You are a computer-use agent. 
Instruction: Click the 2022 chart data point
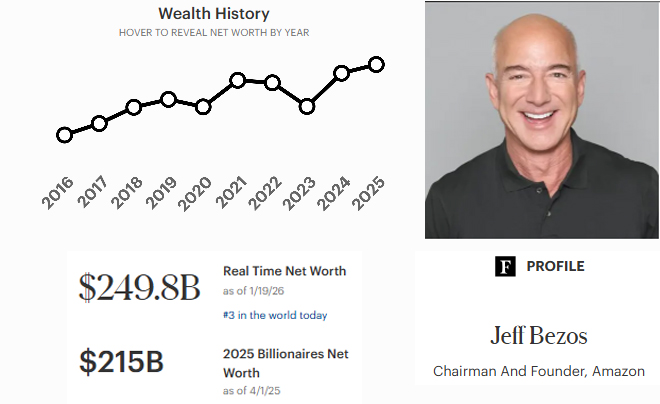272,82
